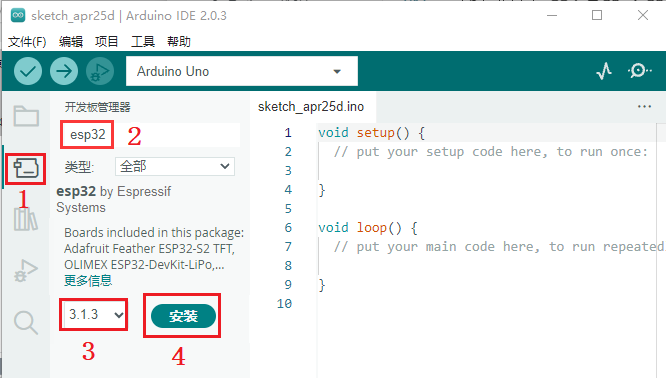Follow the 更多信息 link
Screen dimensions: 666x378
pyautogui.click(x=88, y=281)
